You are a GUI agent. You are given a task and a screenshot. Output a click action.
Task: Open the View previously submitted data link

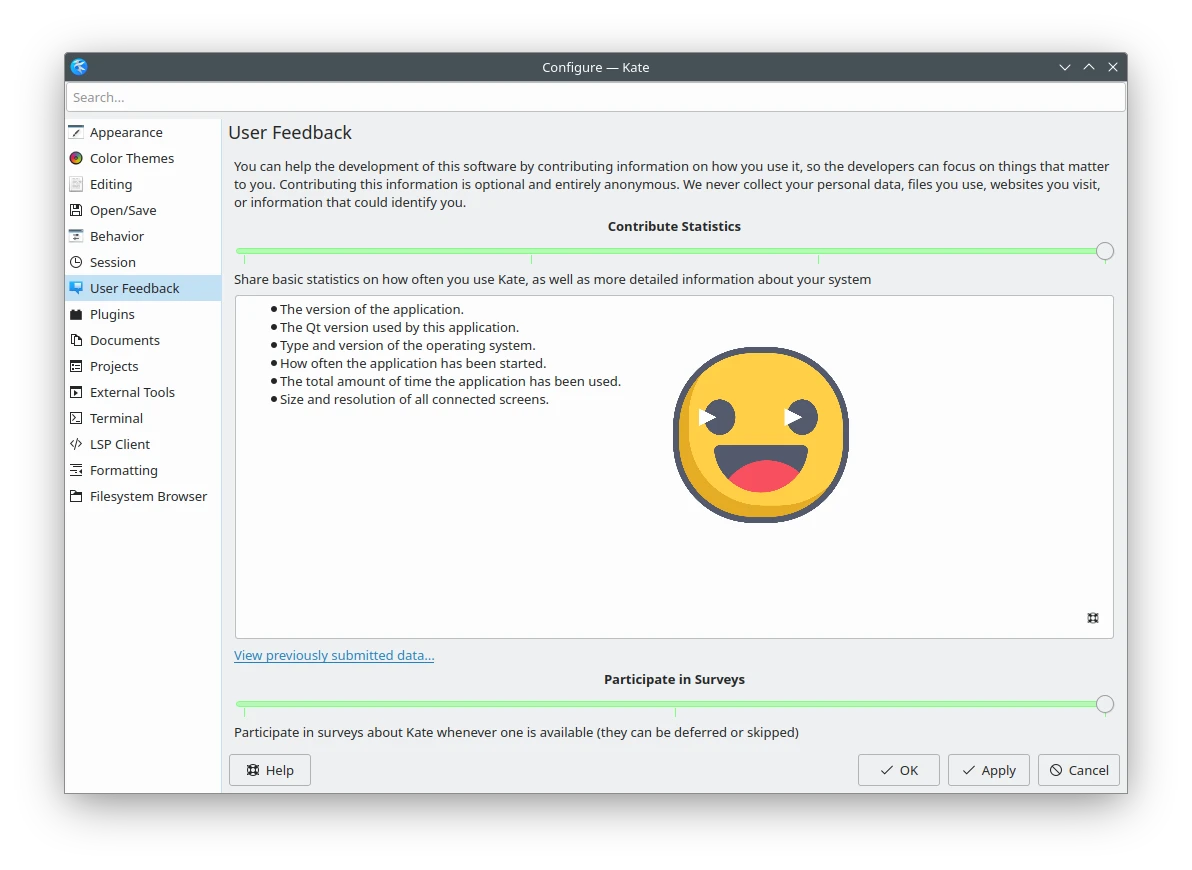point(334,655)
